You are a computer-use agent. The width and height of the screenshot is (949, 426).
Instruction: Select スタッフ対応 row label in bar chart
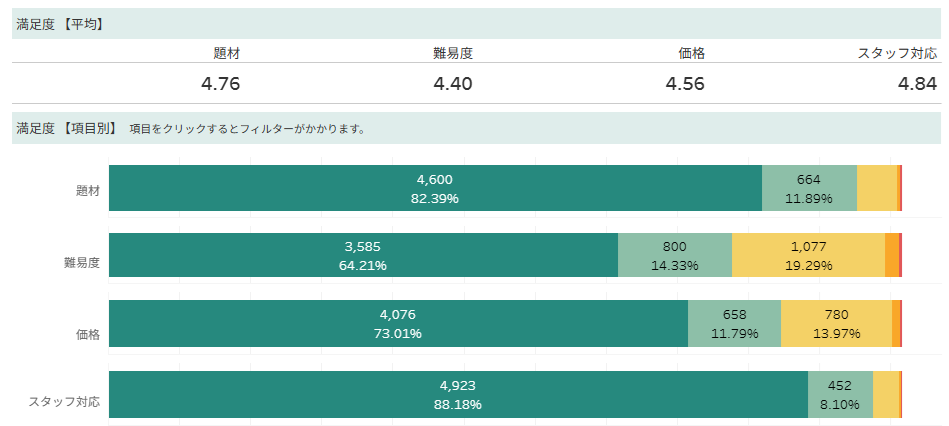click(x=64, y=402)
